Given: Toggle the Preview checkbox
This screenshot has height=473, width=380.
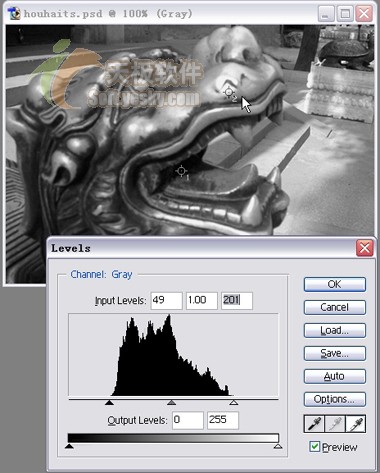Looking at the screenshot, I should click(314, 447).
